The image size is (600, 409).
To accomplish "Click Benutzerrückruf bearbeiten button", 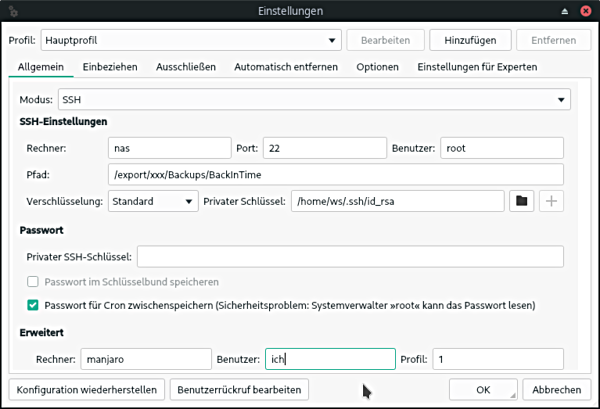I will pos(238,389).
